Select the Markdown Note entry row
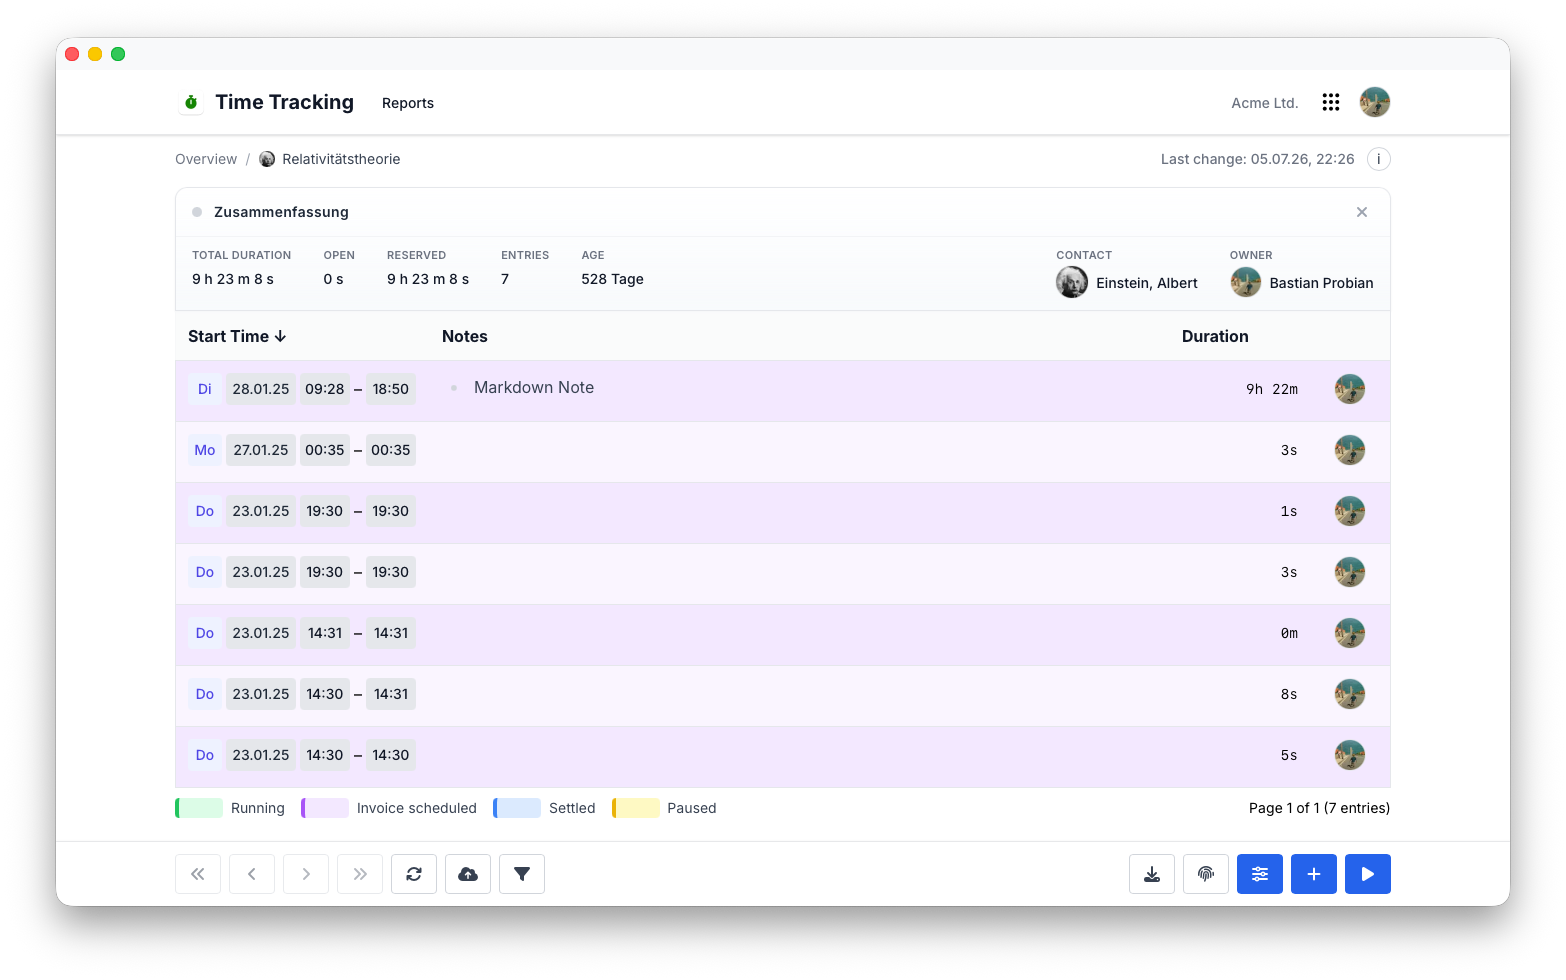1566x980 pixels. (783, 391)
